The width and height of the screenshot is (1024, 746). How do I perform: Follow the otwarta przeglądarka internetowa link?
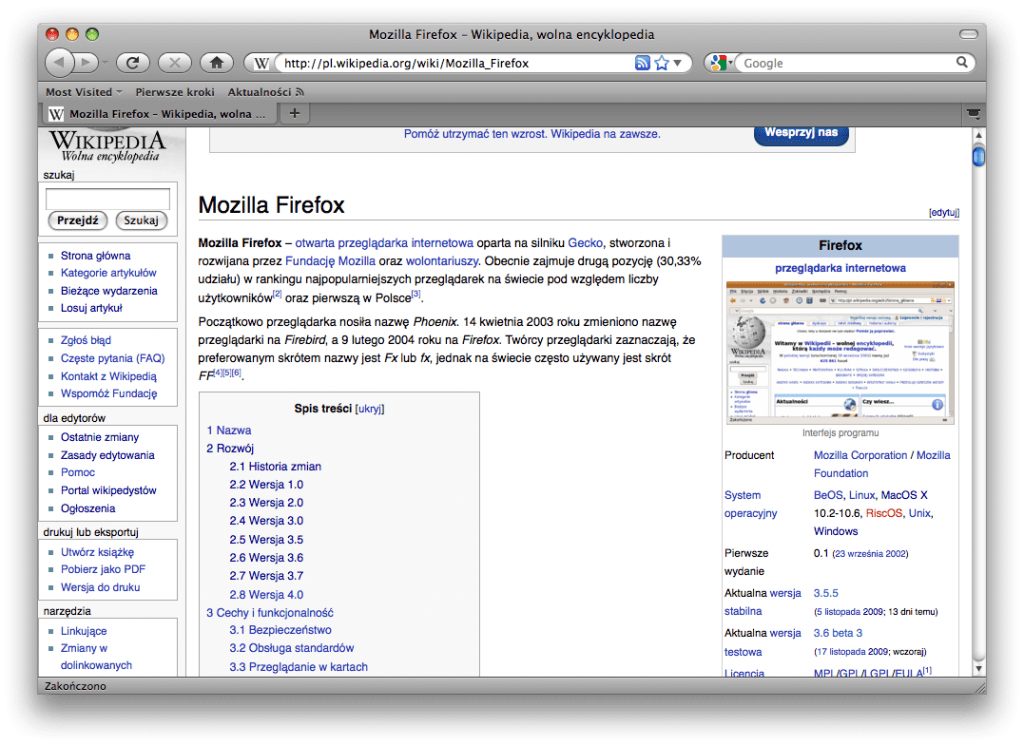pos(384,243)
